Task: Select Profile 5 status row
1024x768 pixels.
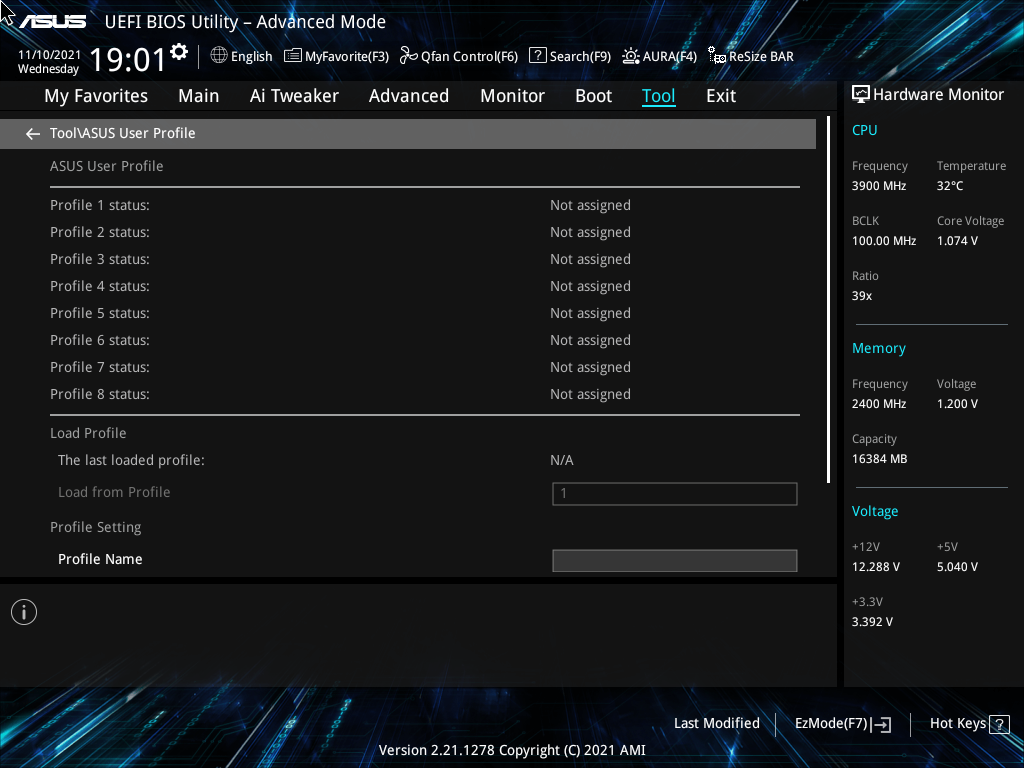Action: (424, 313)
